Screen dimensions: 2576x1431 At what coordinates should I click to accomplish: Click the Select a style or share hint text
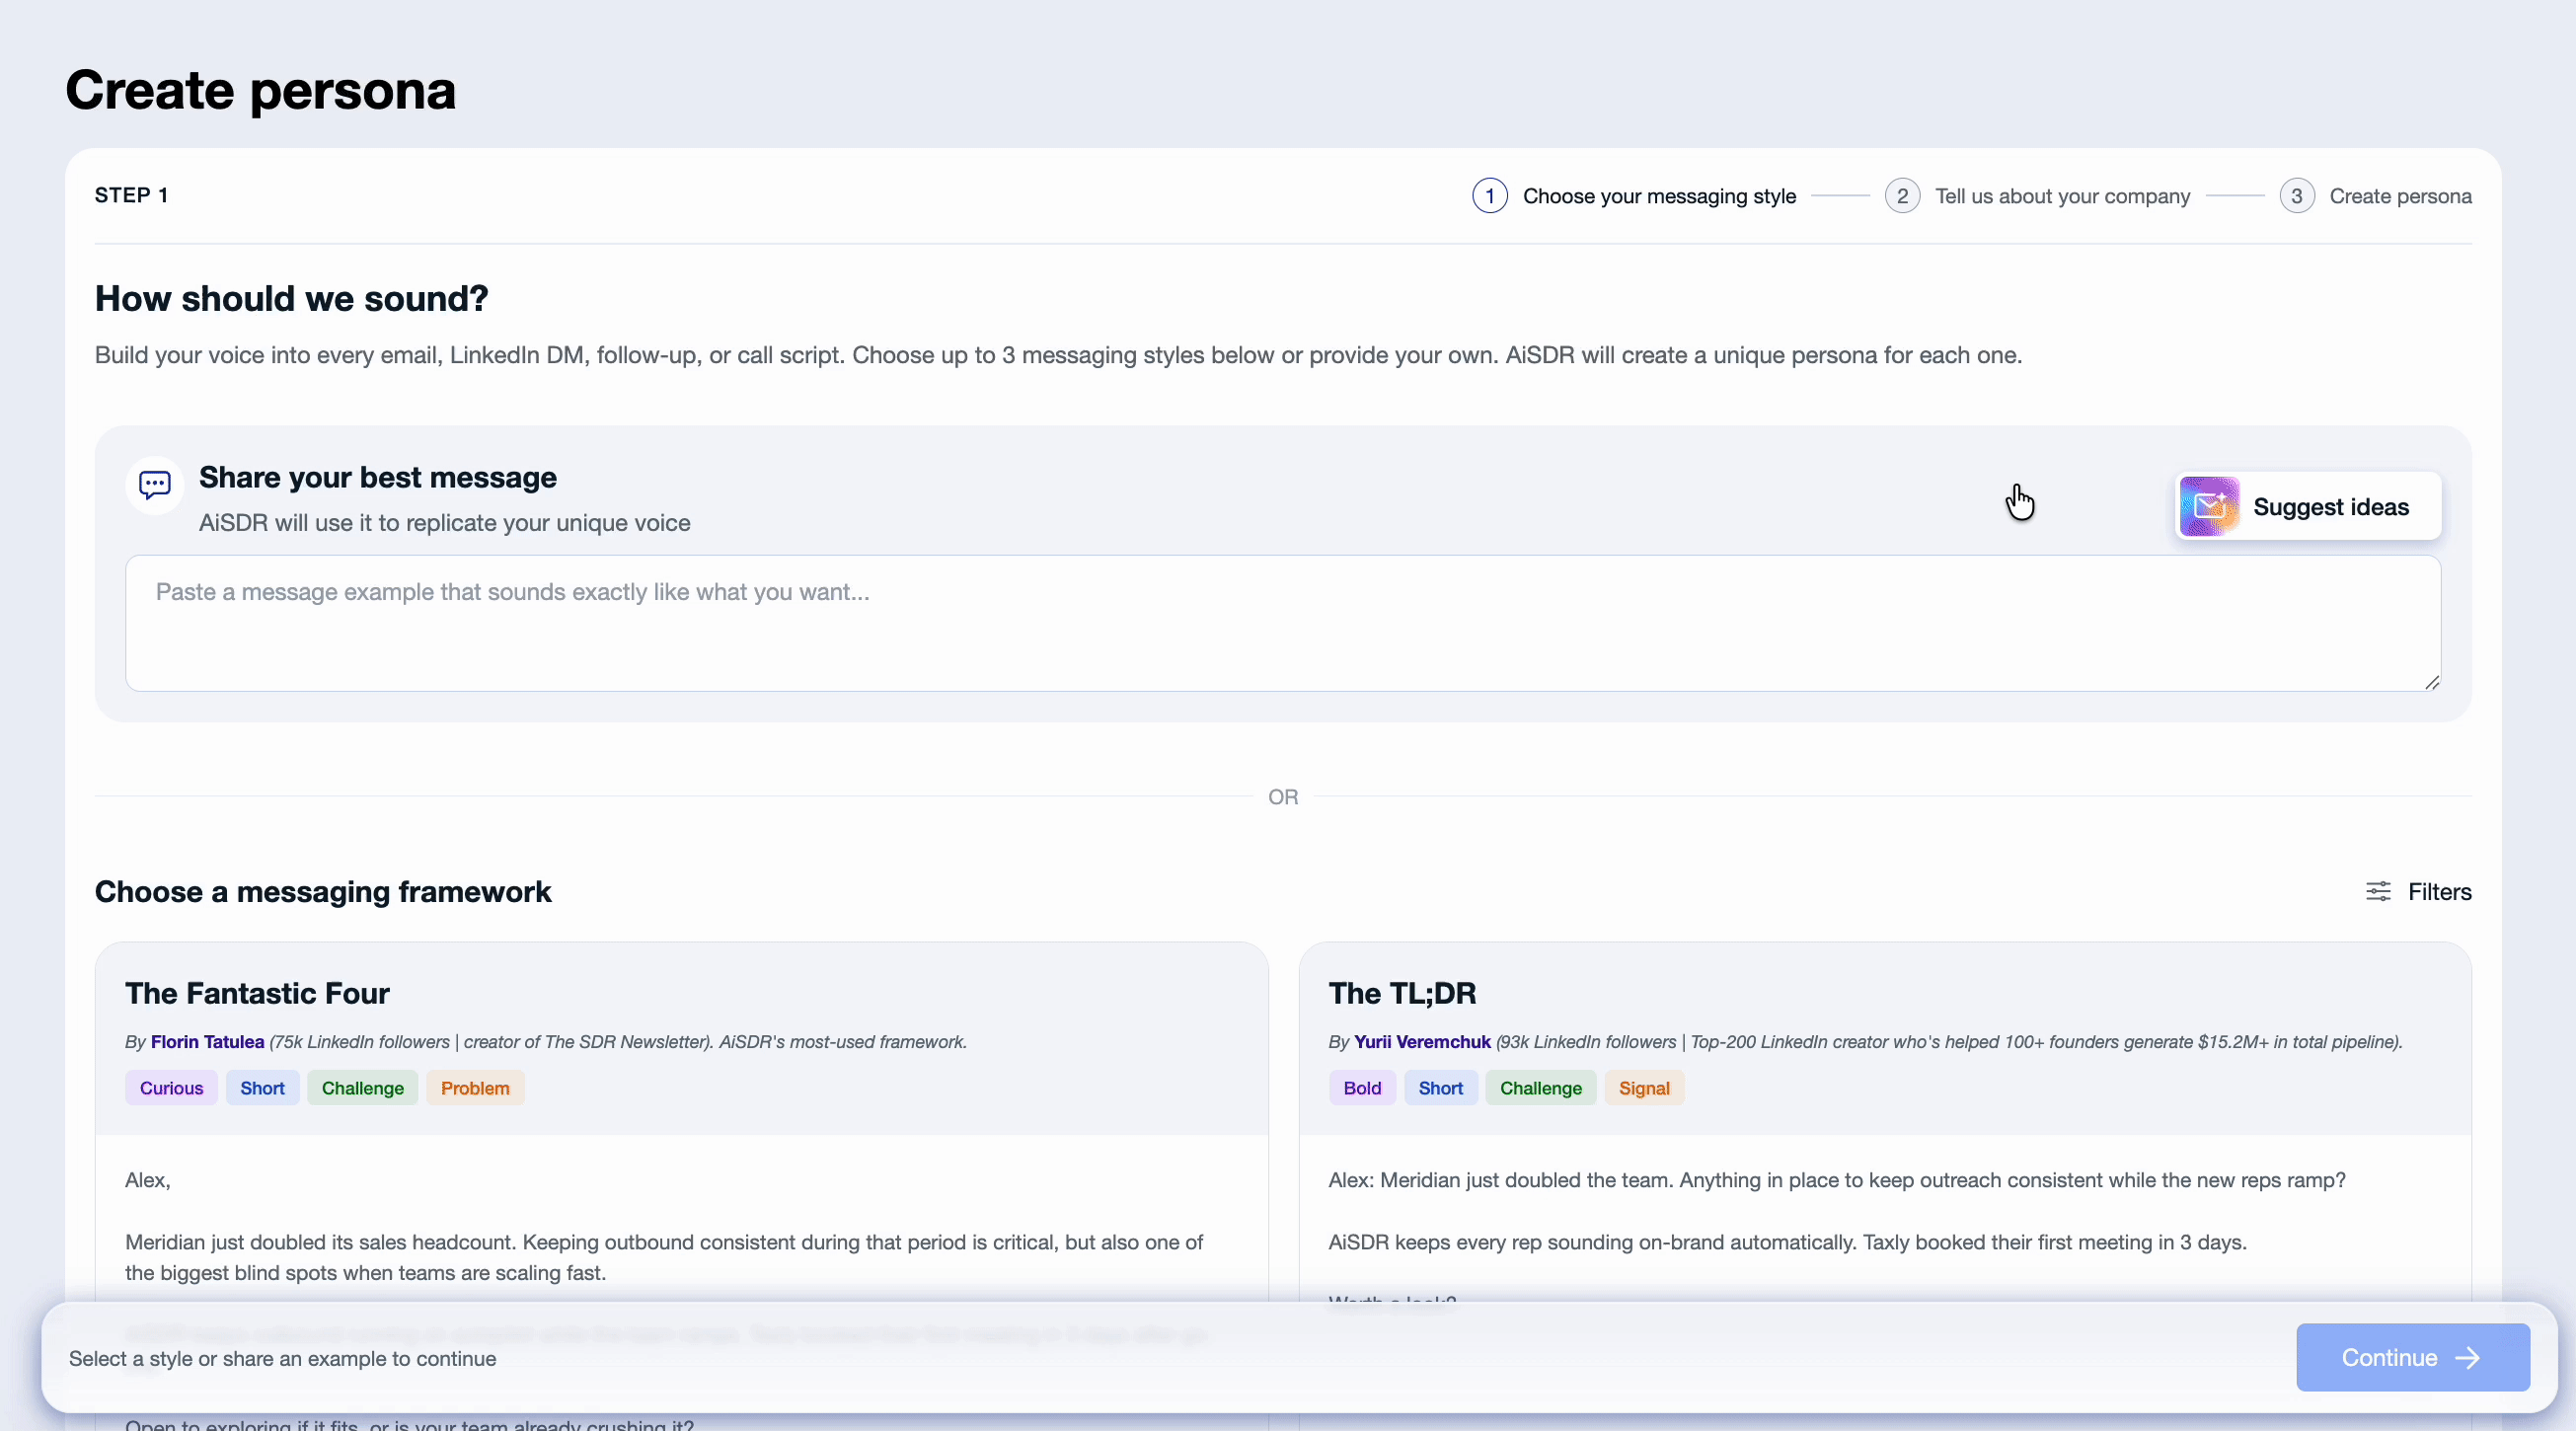[x=282, y=1358]
